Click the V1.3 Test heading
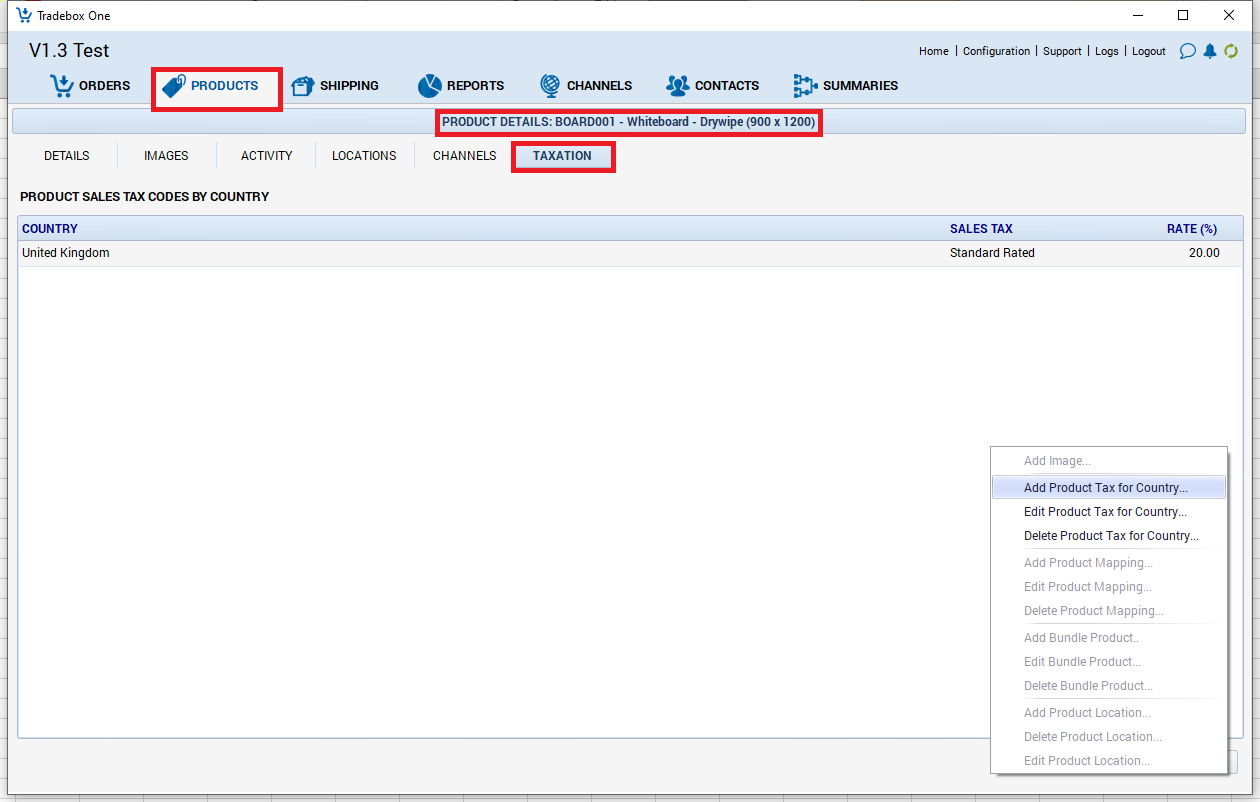Viewport: 1260px width, 802px height. tap(69, 51)
